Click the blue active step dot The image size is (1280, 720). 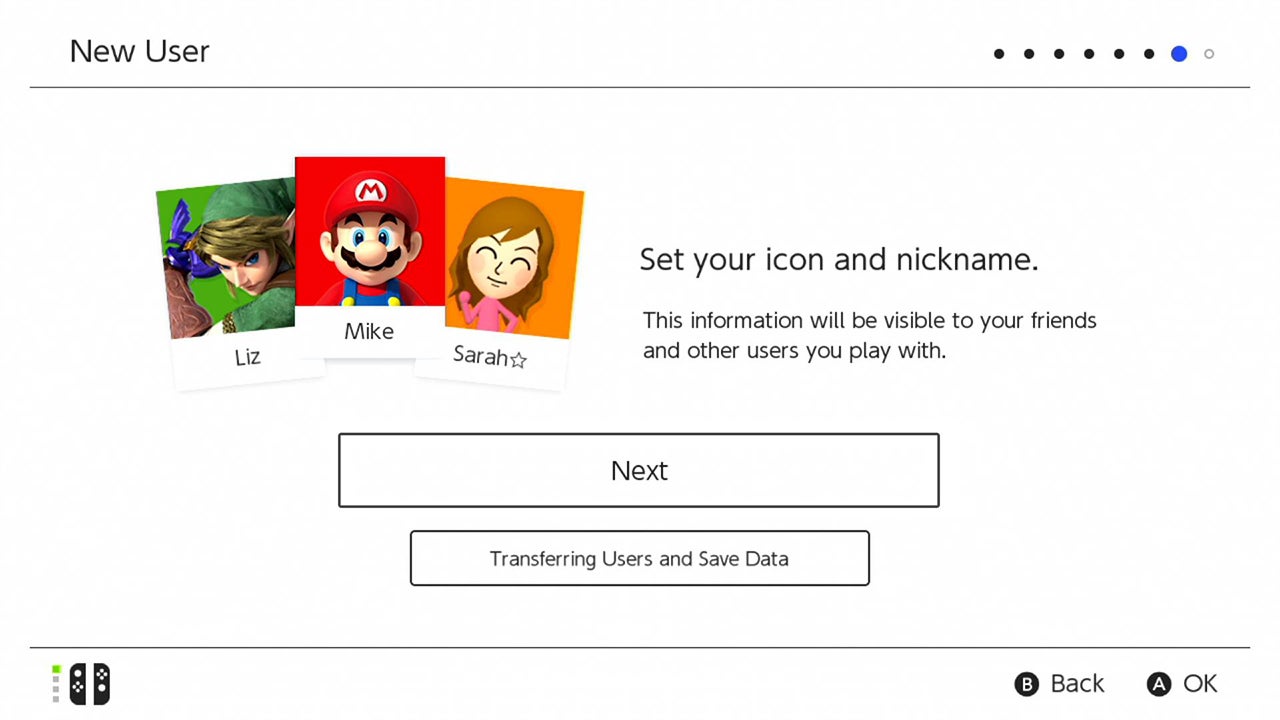[1179, 54]
